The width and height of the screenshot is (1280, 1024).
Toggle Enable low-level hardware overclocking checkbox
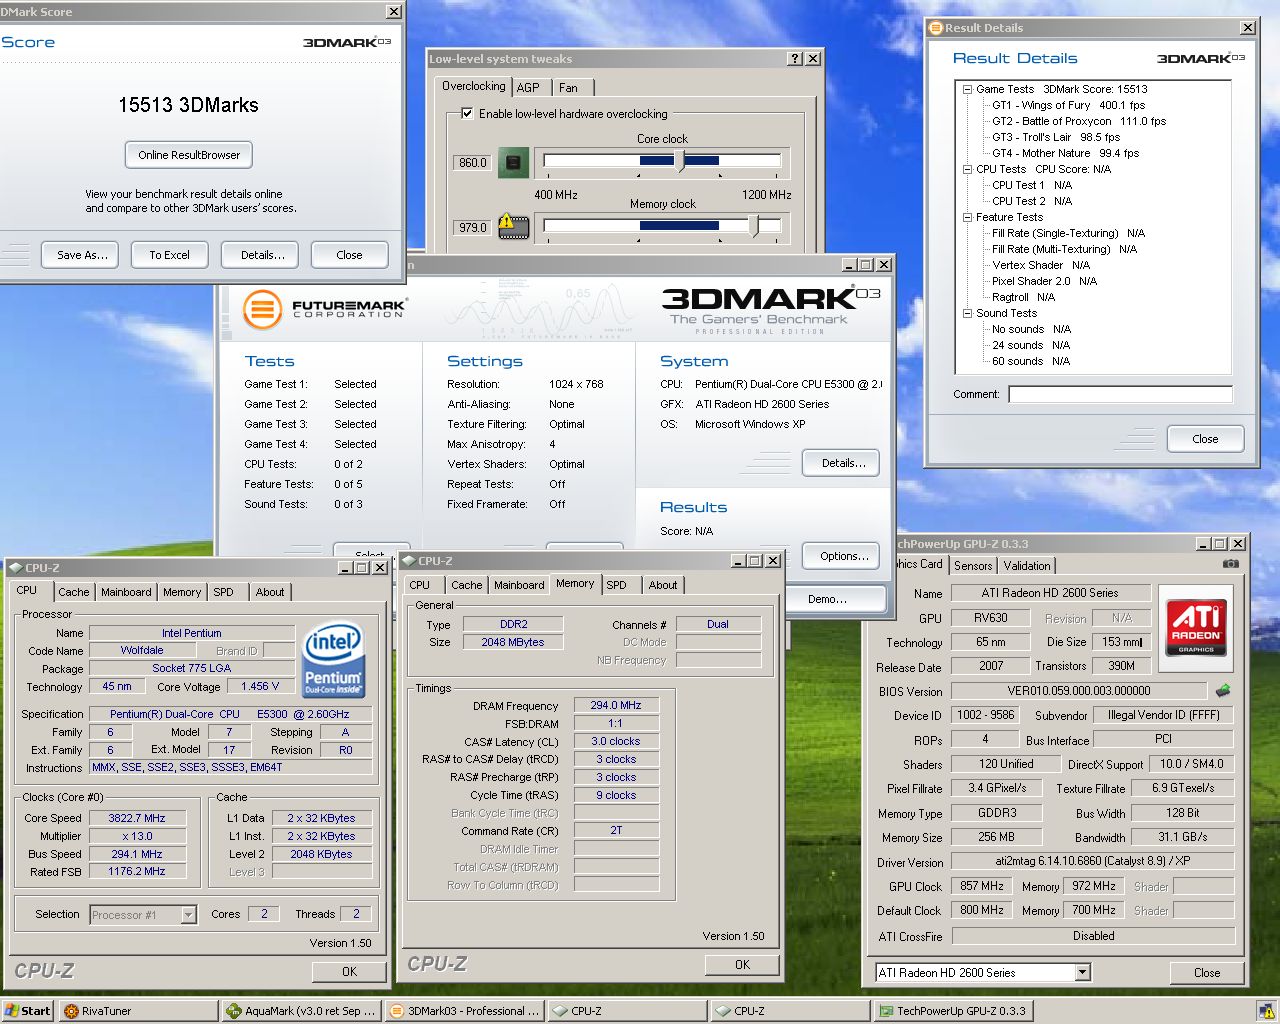tap(466, 114)
